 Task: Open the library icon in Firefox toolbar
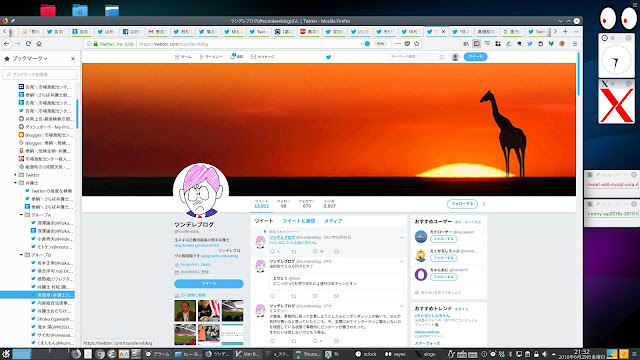(x=466, y=44)
